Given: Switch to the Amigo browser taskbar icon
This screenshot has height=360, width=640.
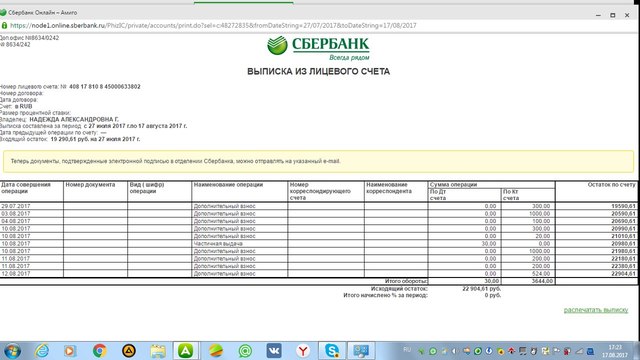Looking at the screenshot, I should 186,351.
